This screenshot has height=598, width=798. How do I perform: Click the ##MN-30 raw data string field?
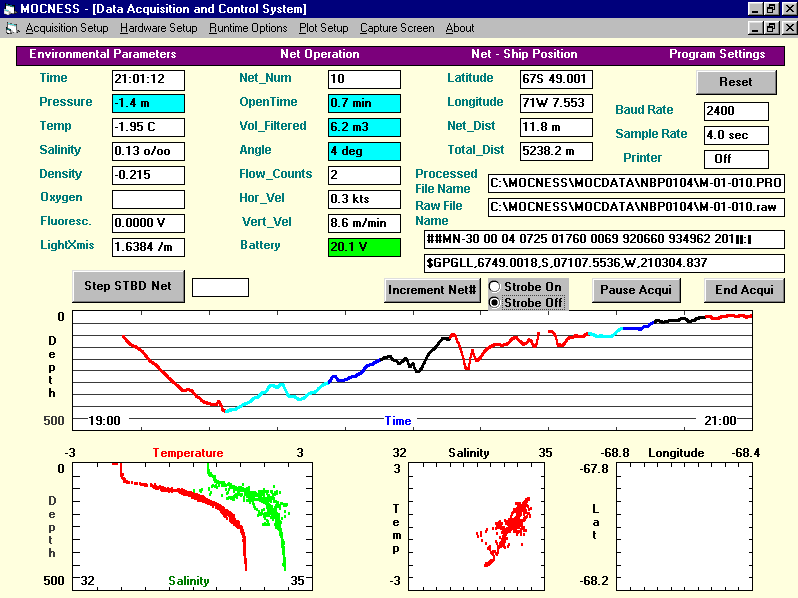click(604, 239)
